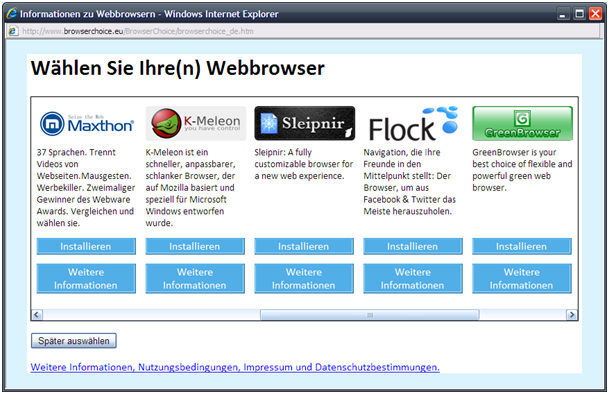
Task: Close the Internet Explorer window
Action: 595,14
